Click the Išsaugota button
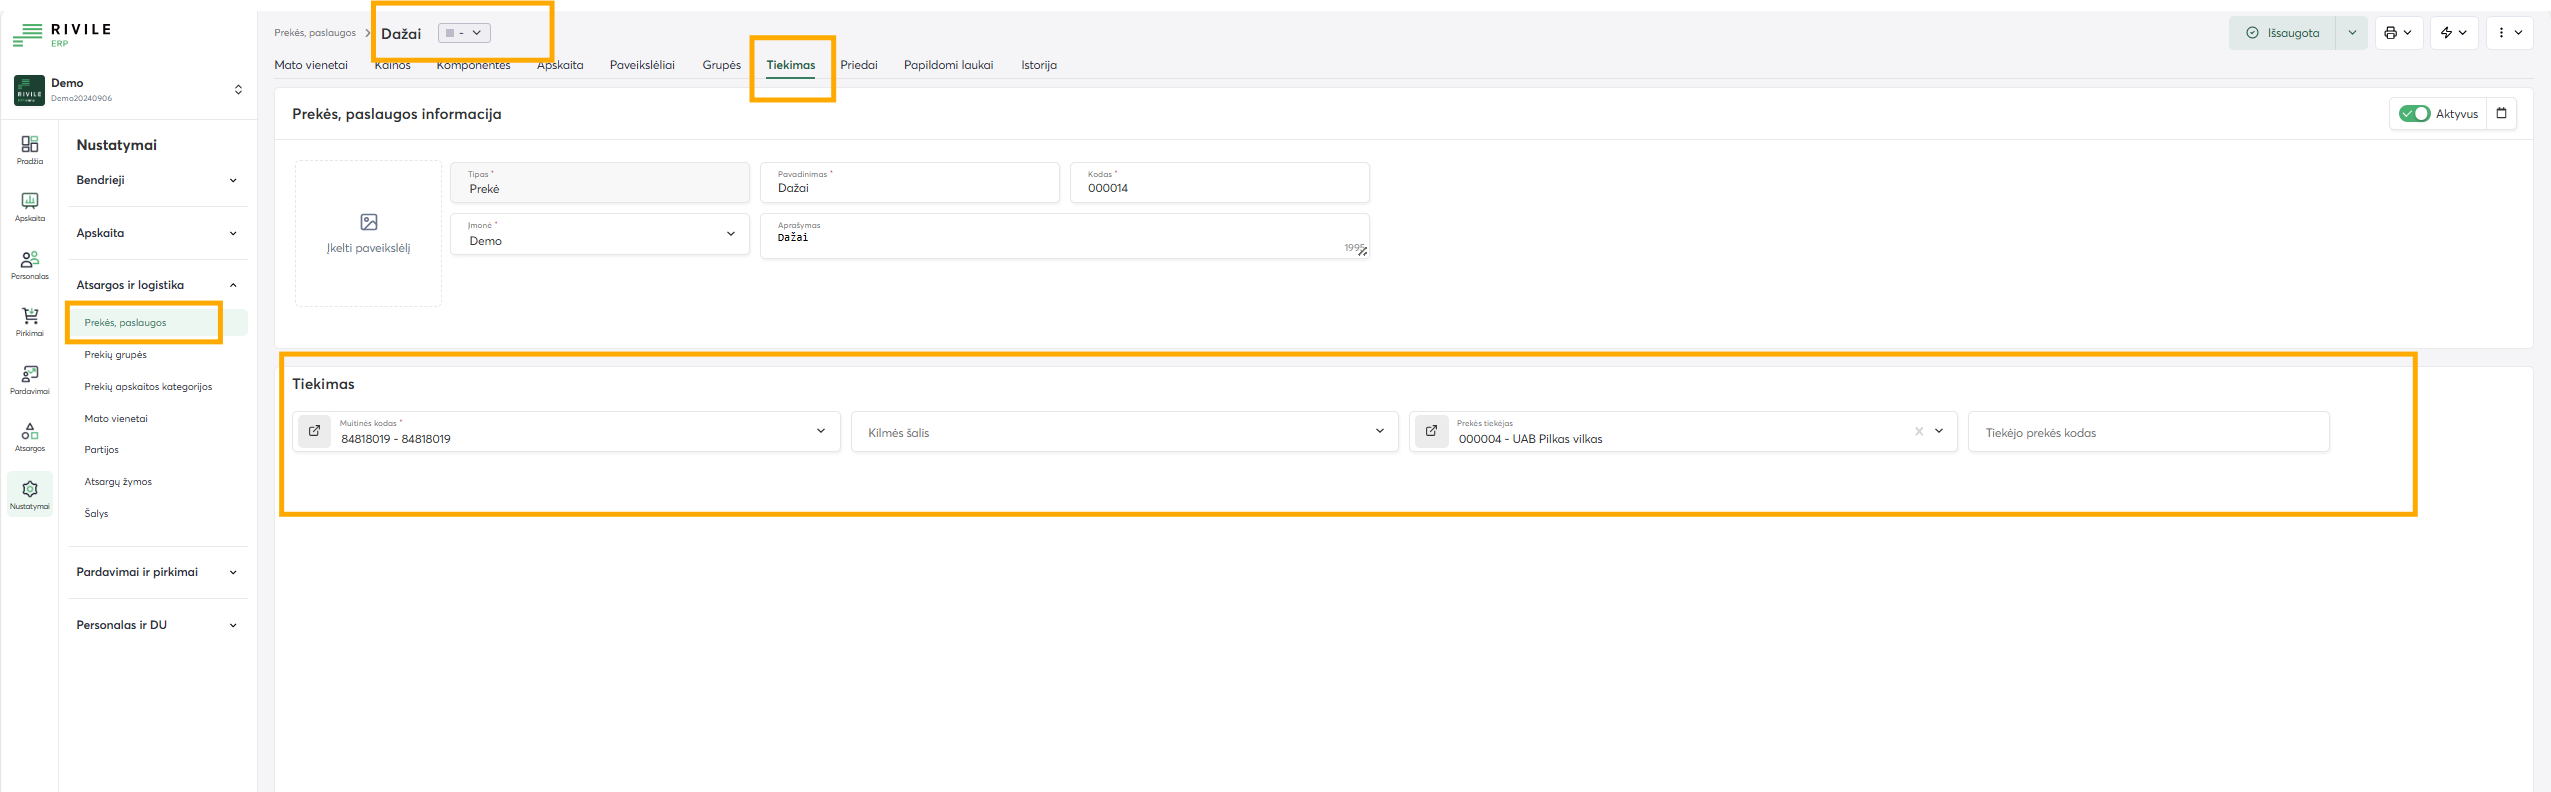 click(x=2282, y=33)
